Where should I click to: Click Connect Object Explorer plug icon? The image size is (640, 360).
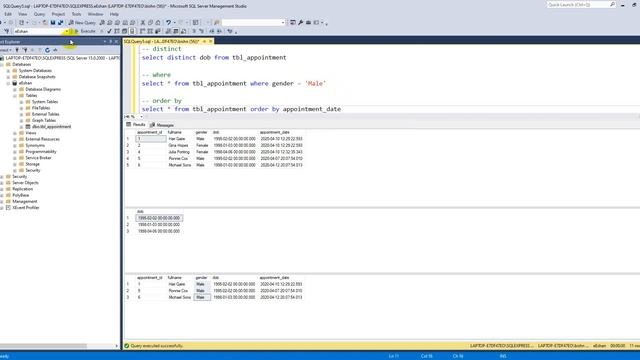pos(17,50)
